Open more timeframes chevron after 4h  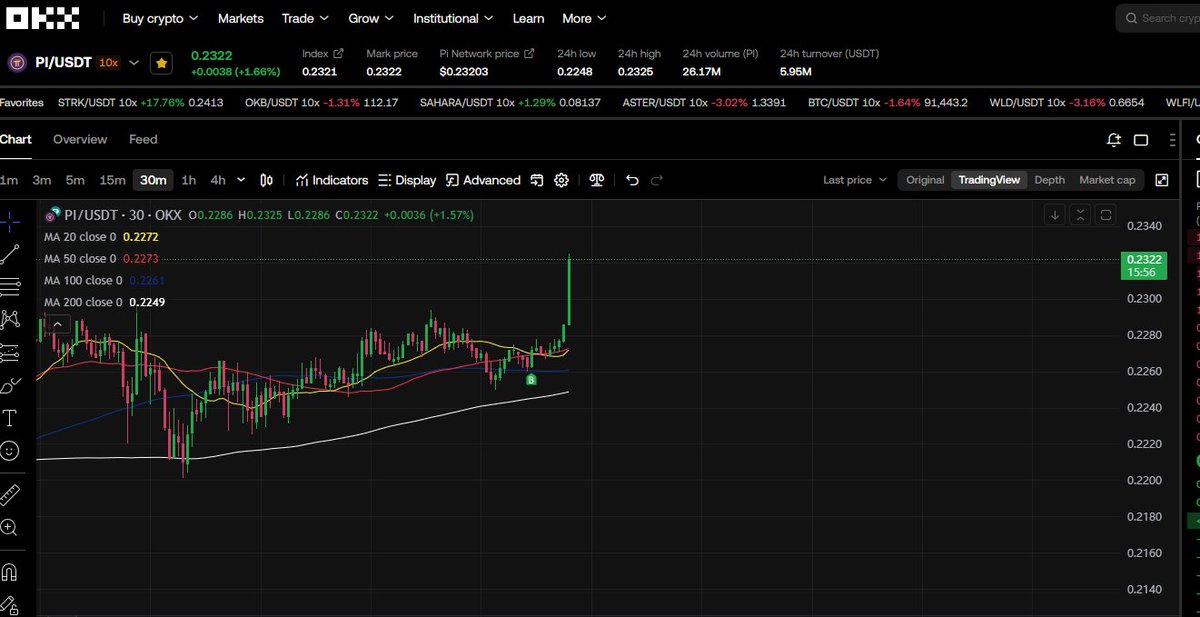[x=241, y=180]
